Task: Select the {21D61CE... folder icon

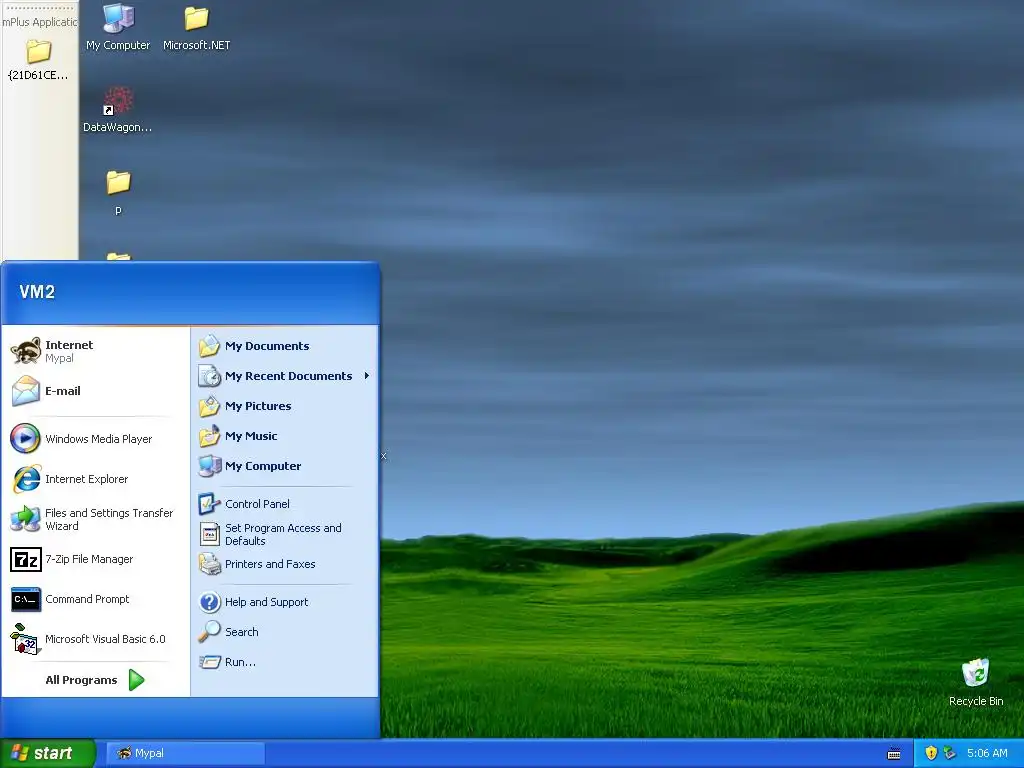Action: click(x=38, y=59)
